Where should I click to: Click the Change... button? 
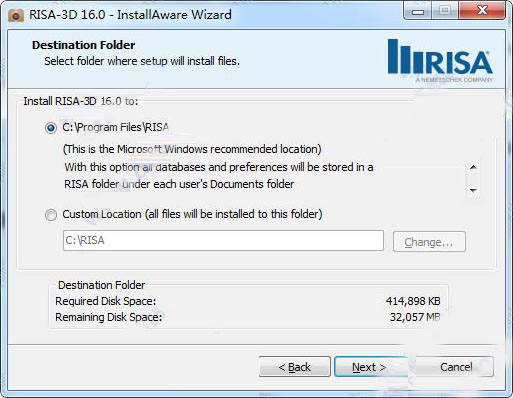coord(429,242)
